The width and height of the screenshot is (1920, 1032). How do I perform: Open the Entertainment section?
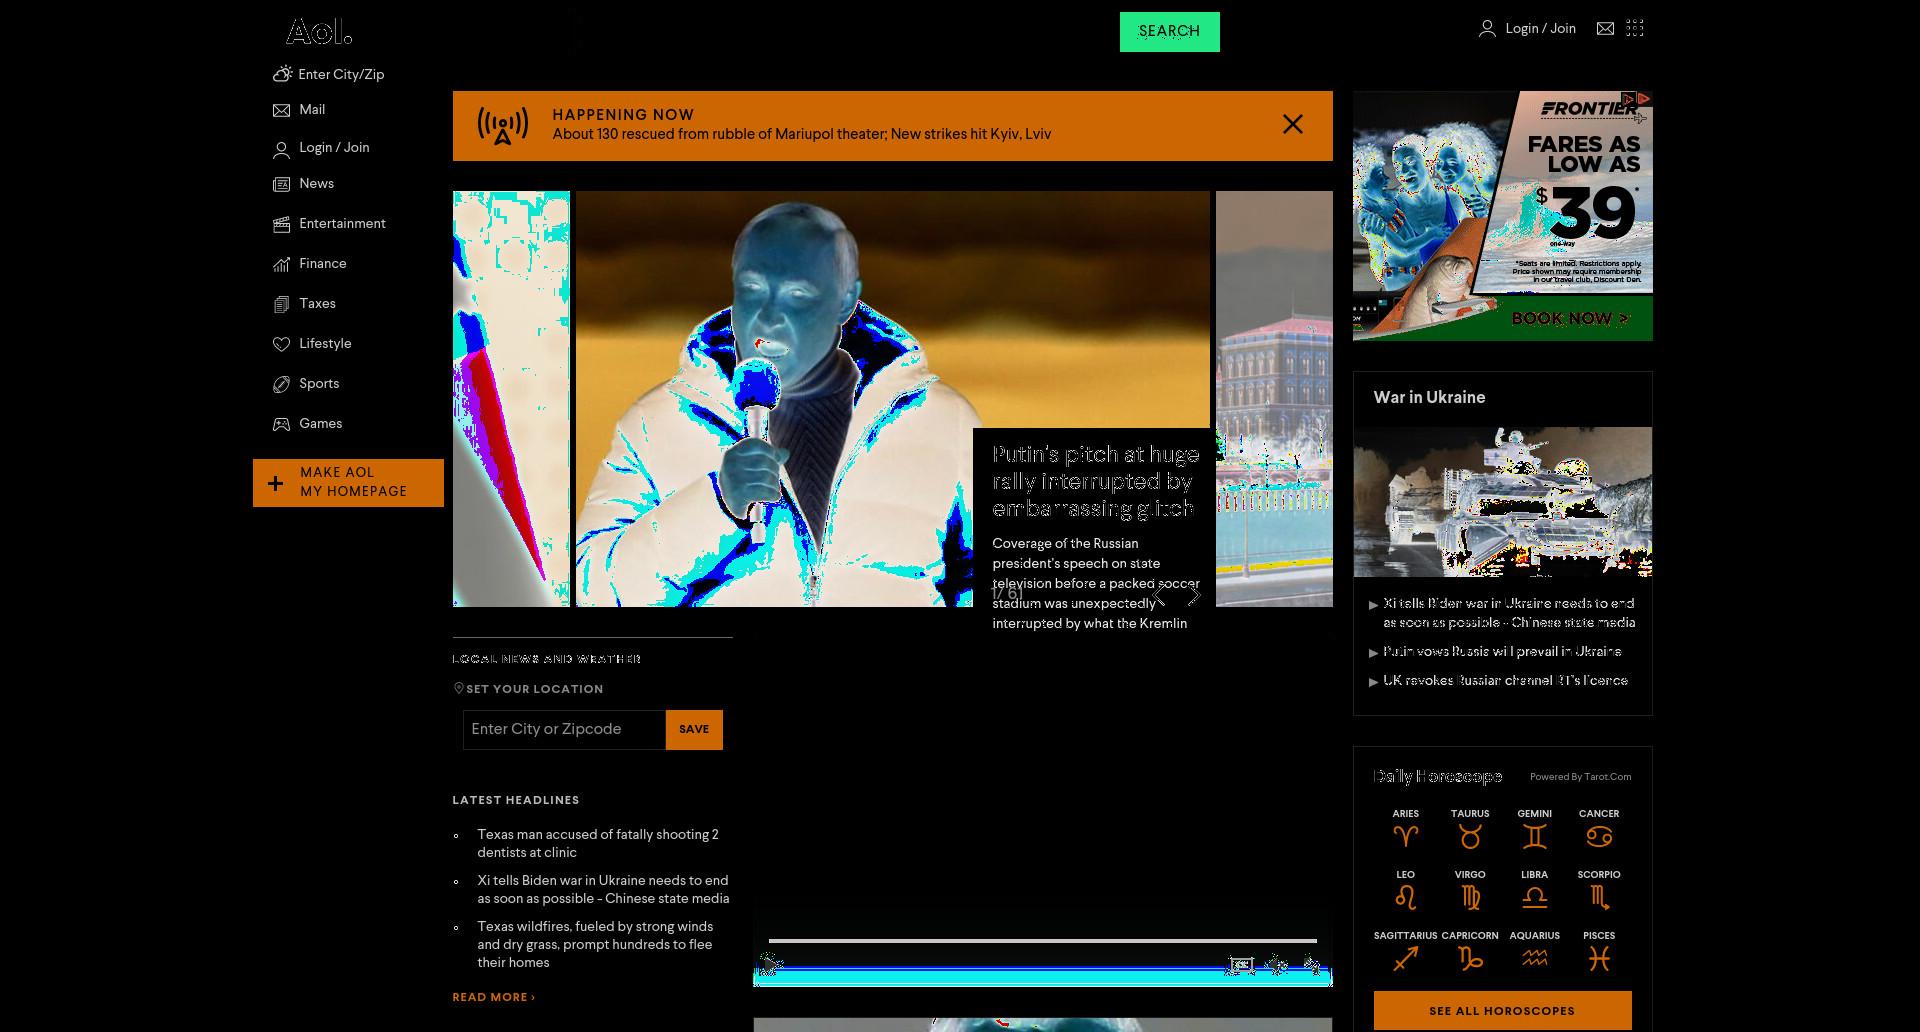pos(342,224)
